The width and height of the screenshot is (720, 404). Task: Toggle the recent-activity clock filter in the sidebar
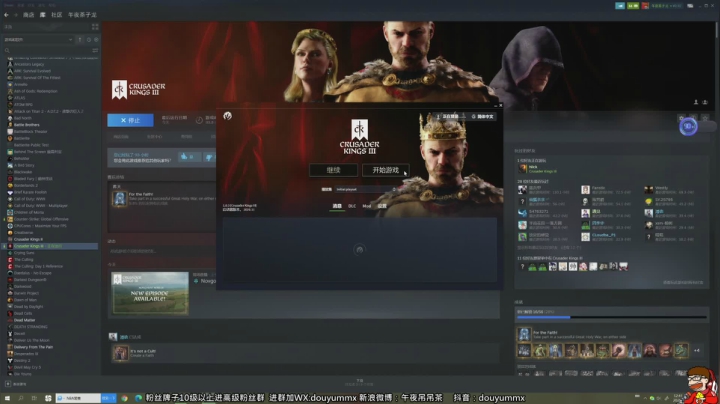click(x=89, y=39)
